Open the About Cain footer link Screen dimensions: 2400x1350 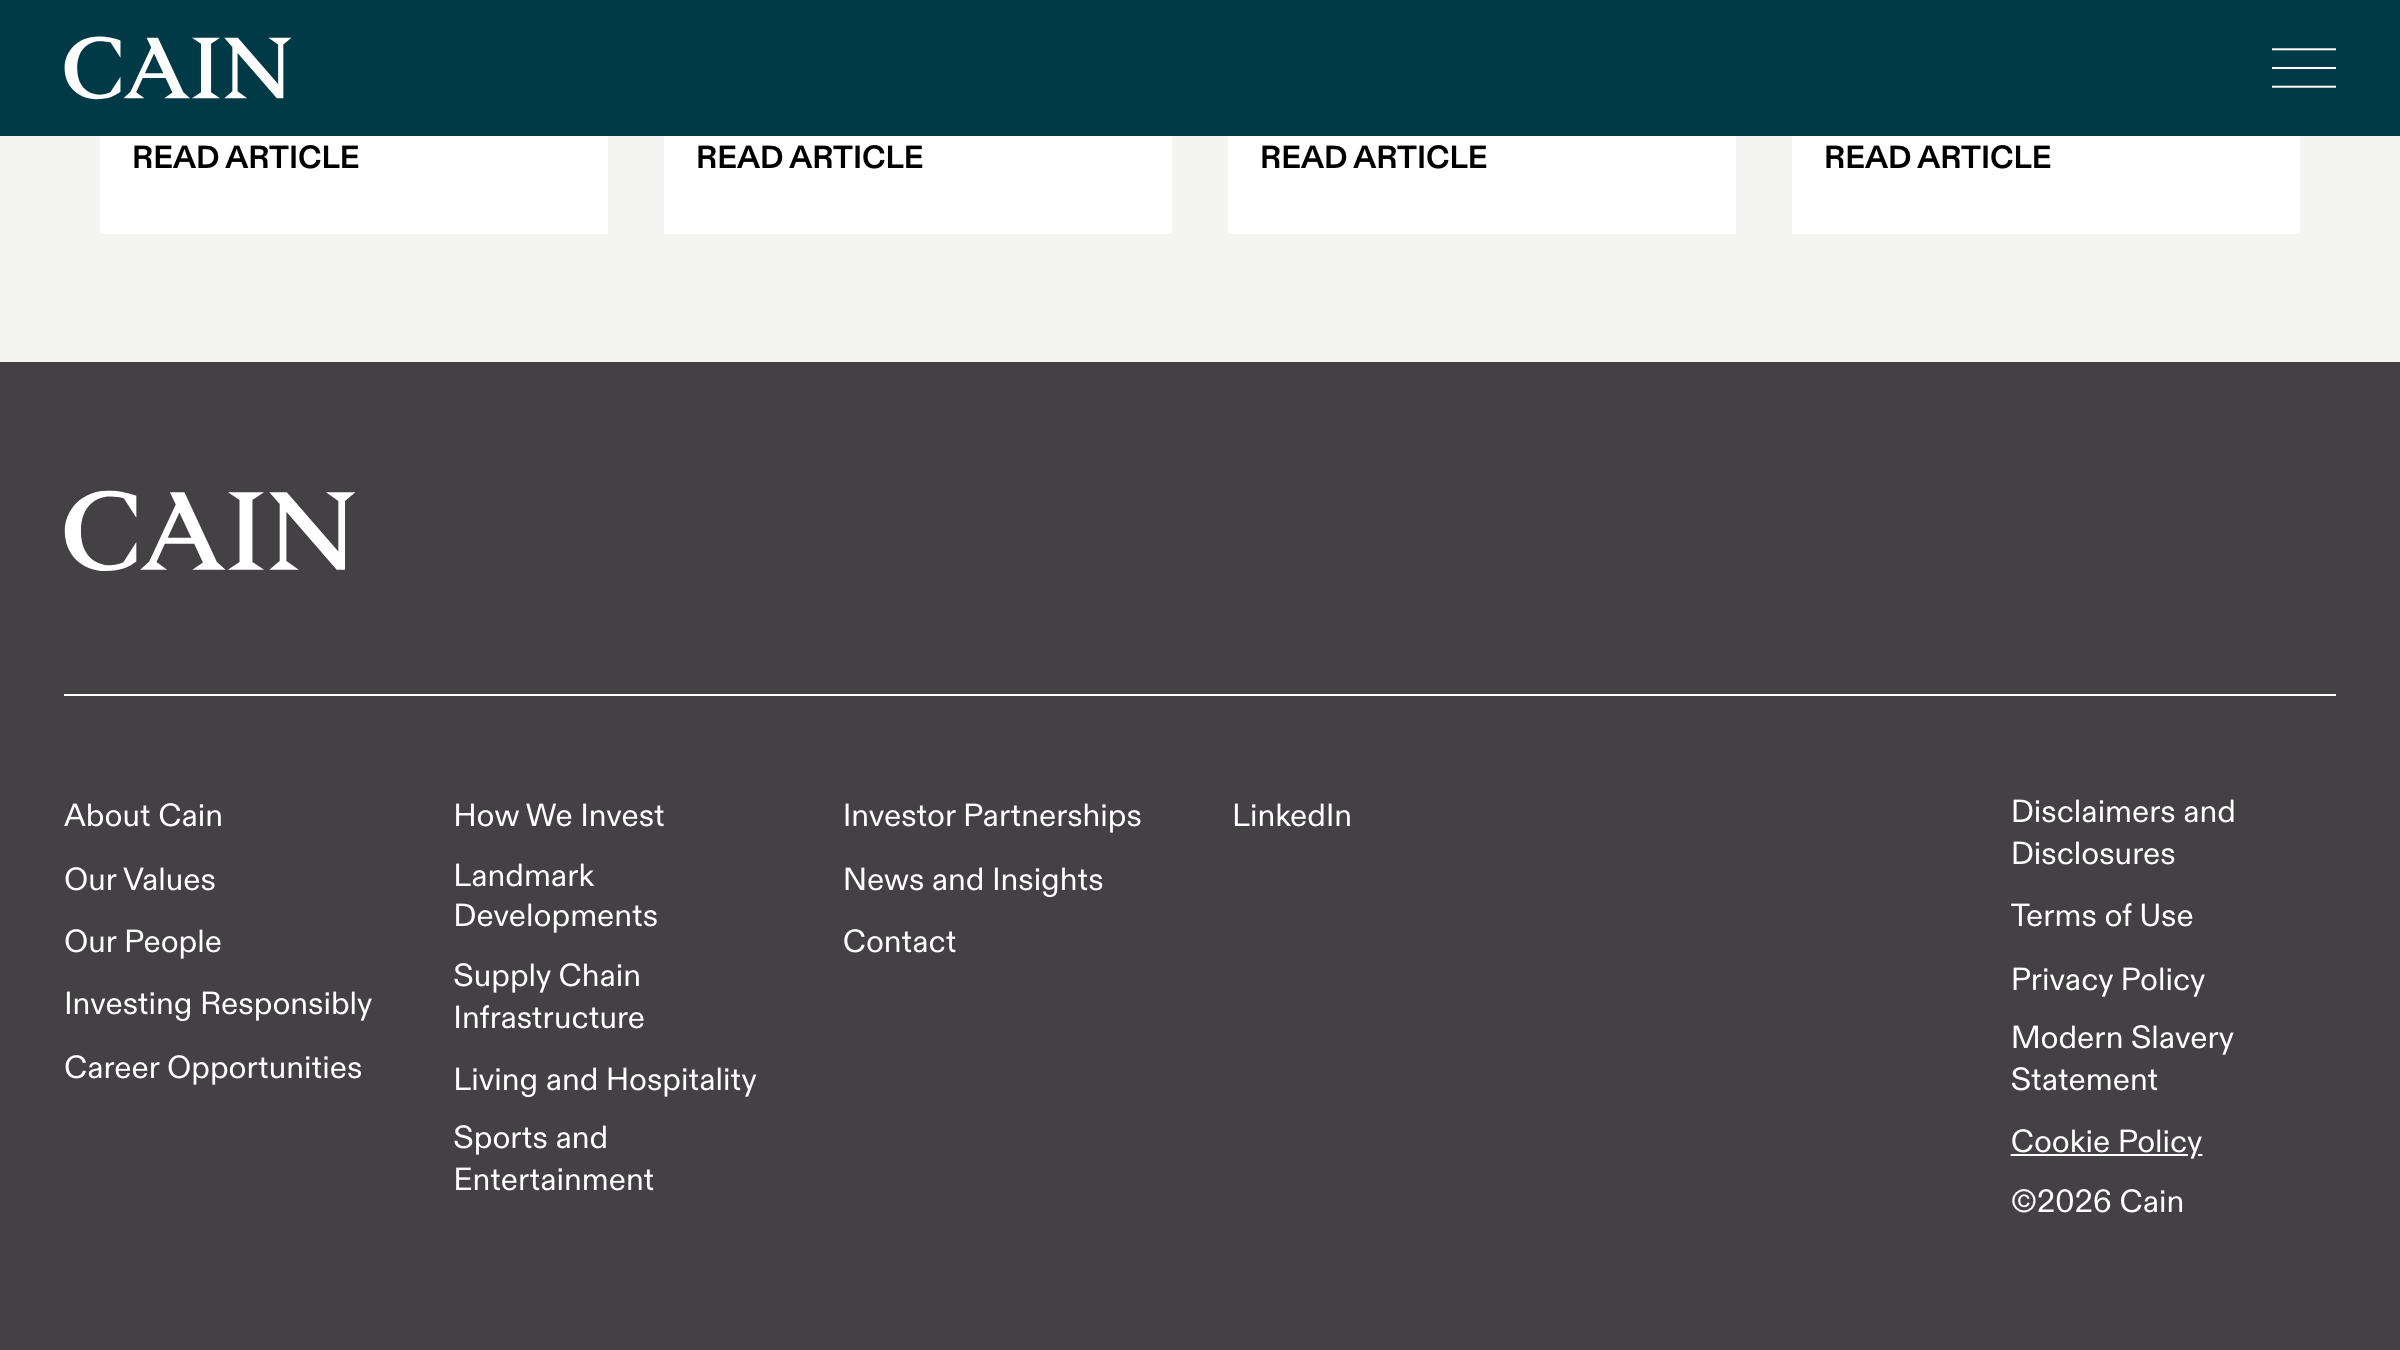[143, 816]
